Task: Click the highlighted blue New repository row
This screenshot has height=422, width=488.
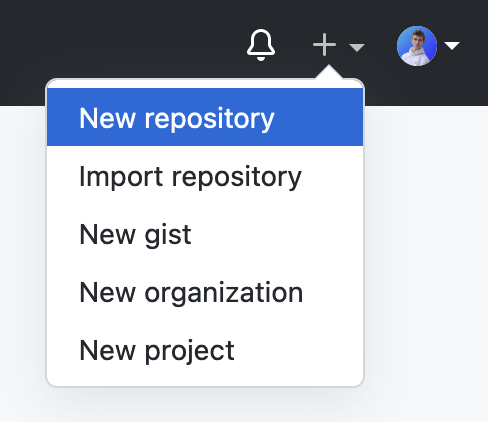Action: coord(205,117)
